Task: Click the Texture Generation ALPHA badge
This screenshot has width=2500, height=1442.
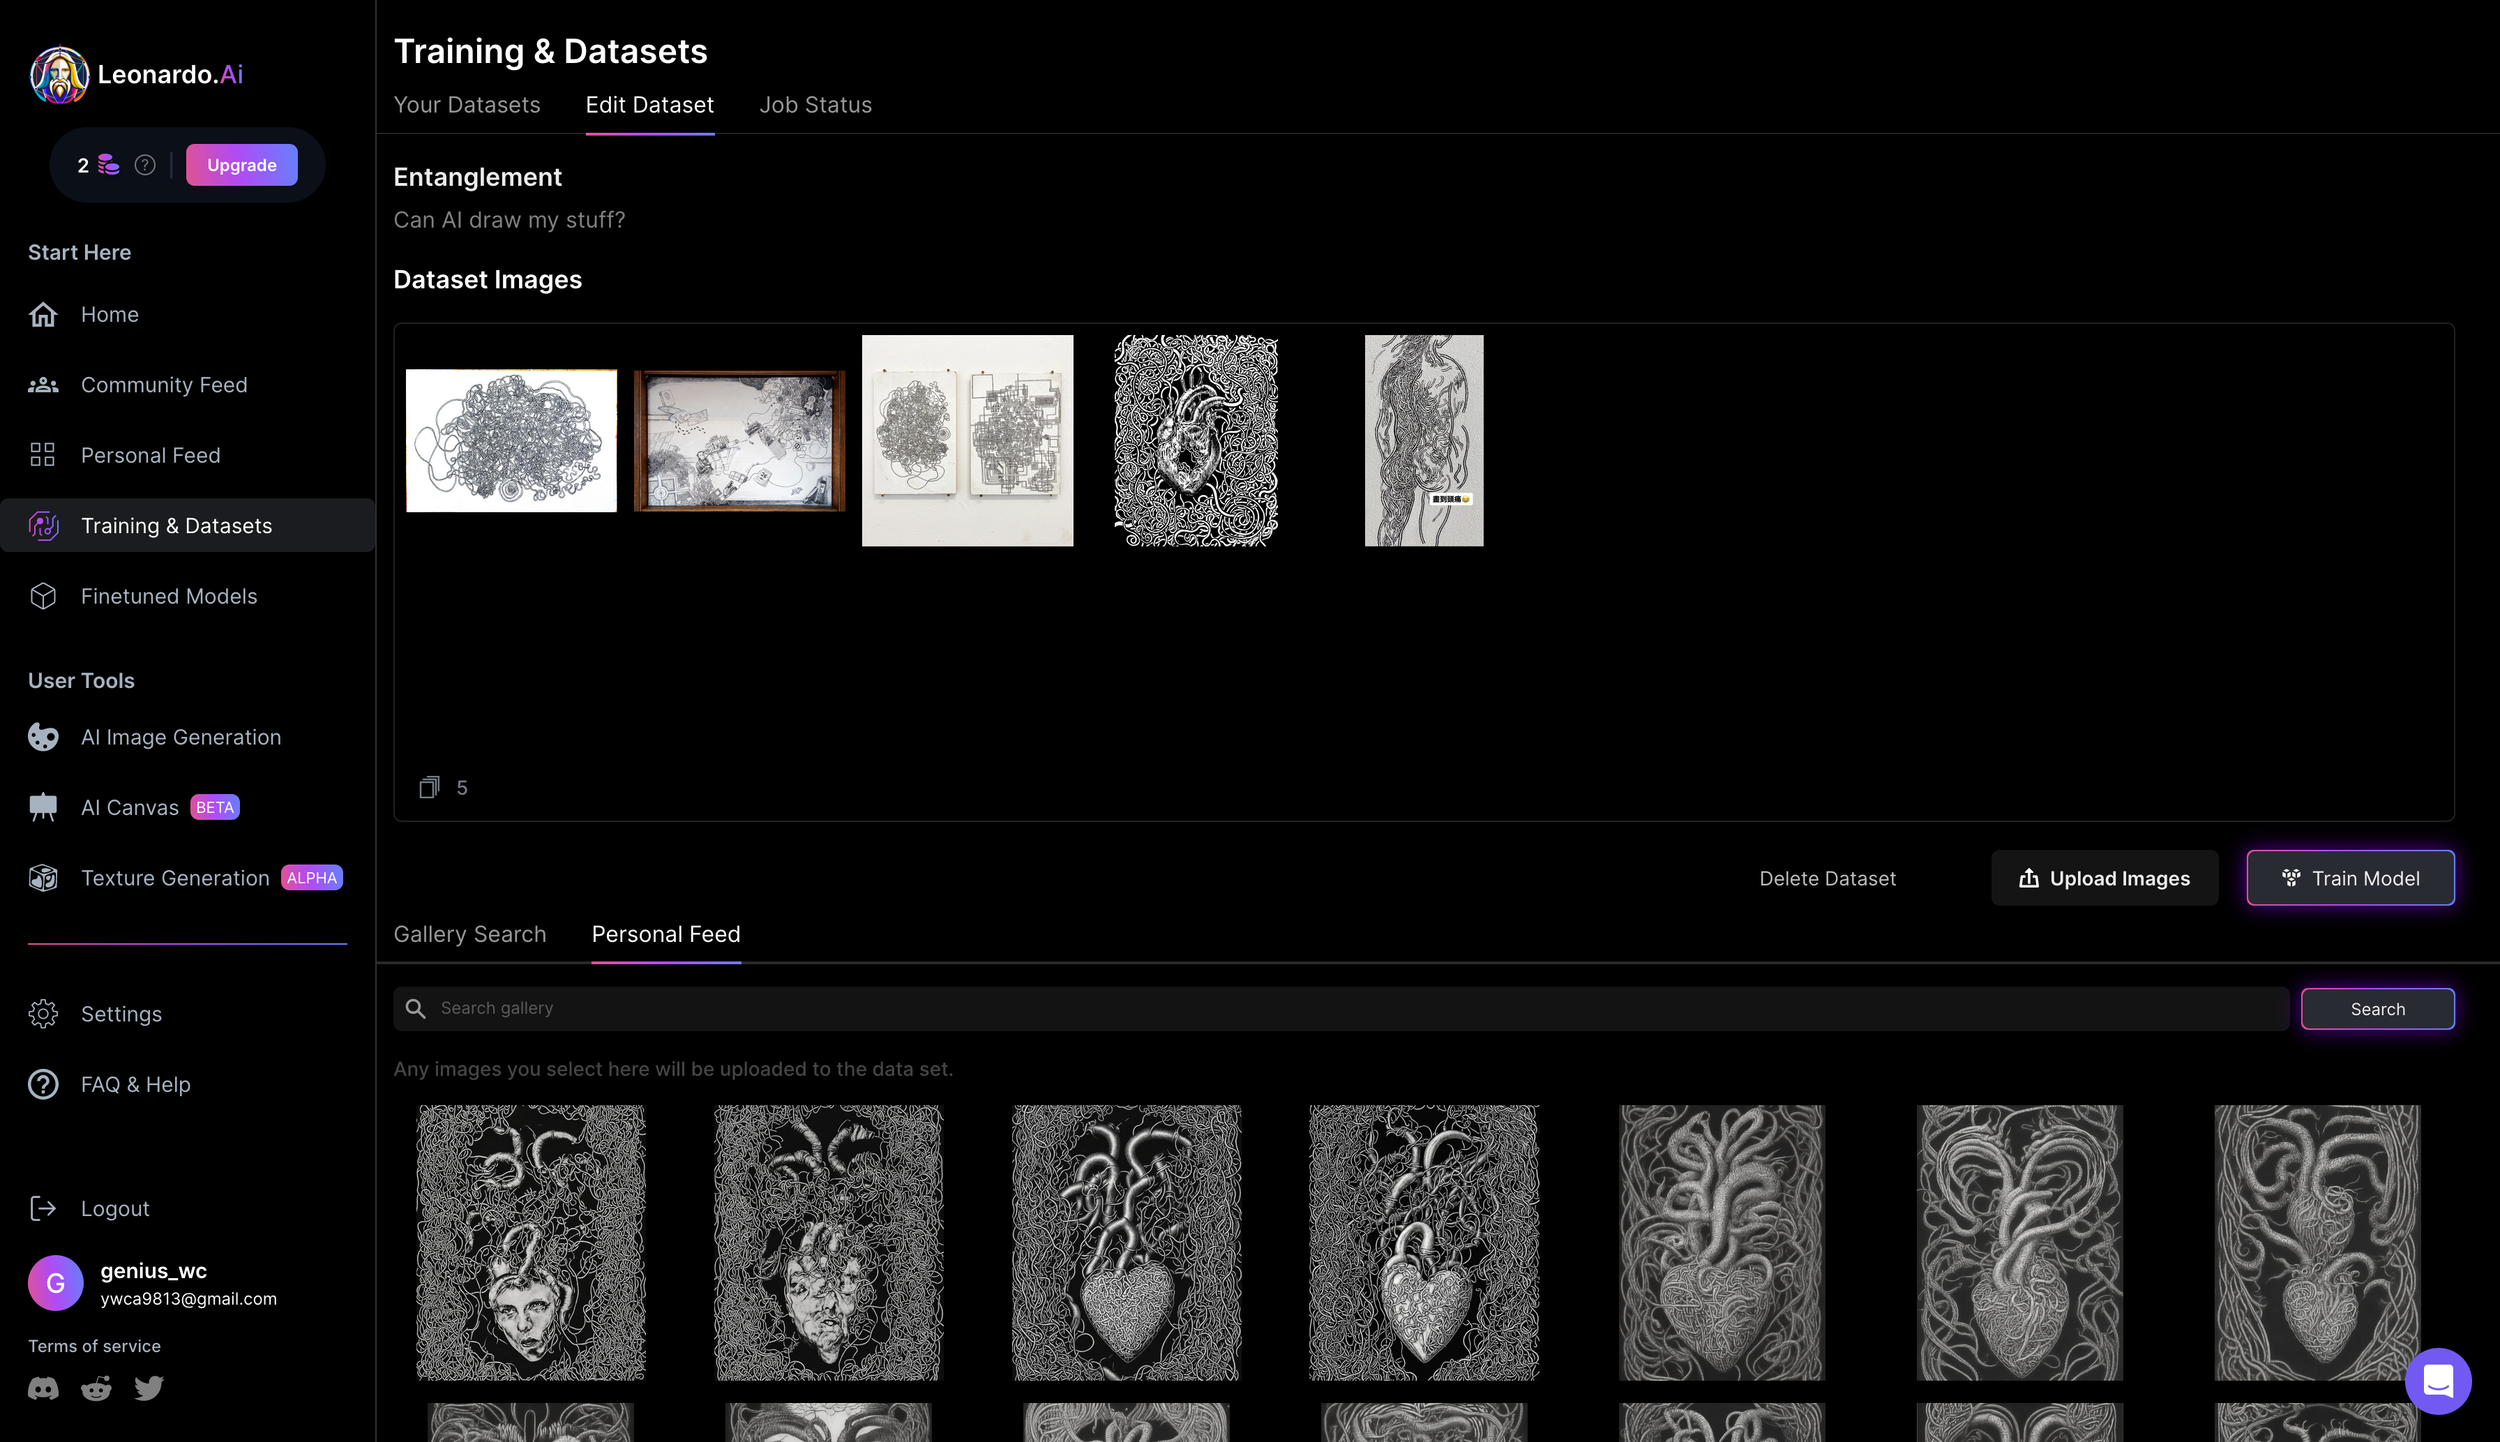Action: (312, 878)
